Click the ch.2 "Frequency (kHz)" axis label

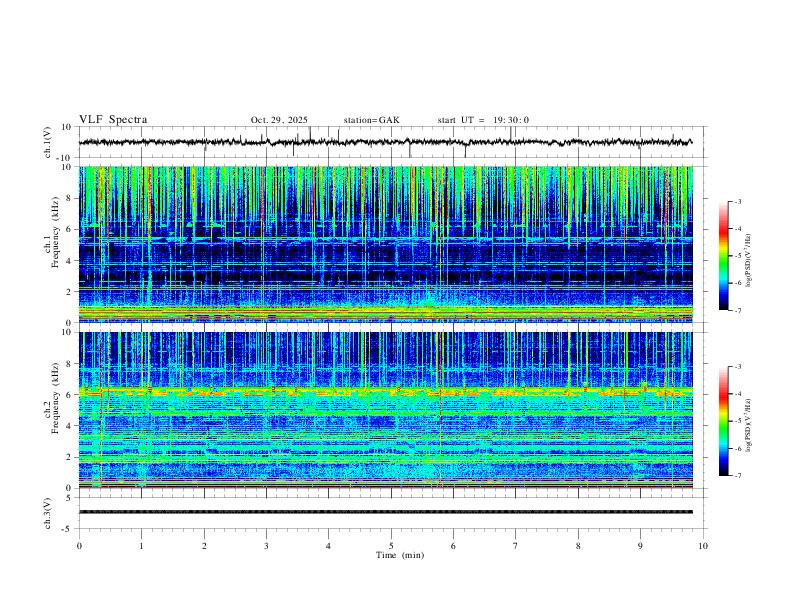click(x=55, y=398)
